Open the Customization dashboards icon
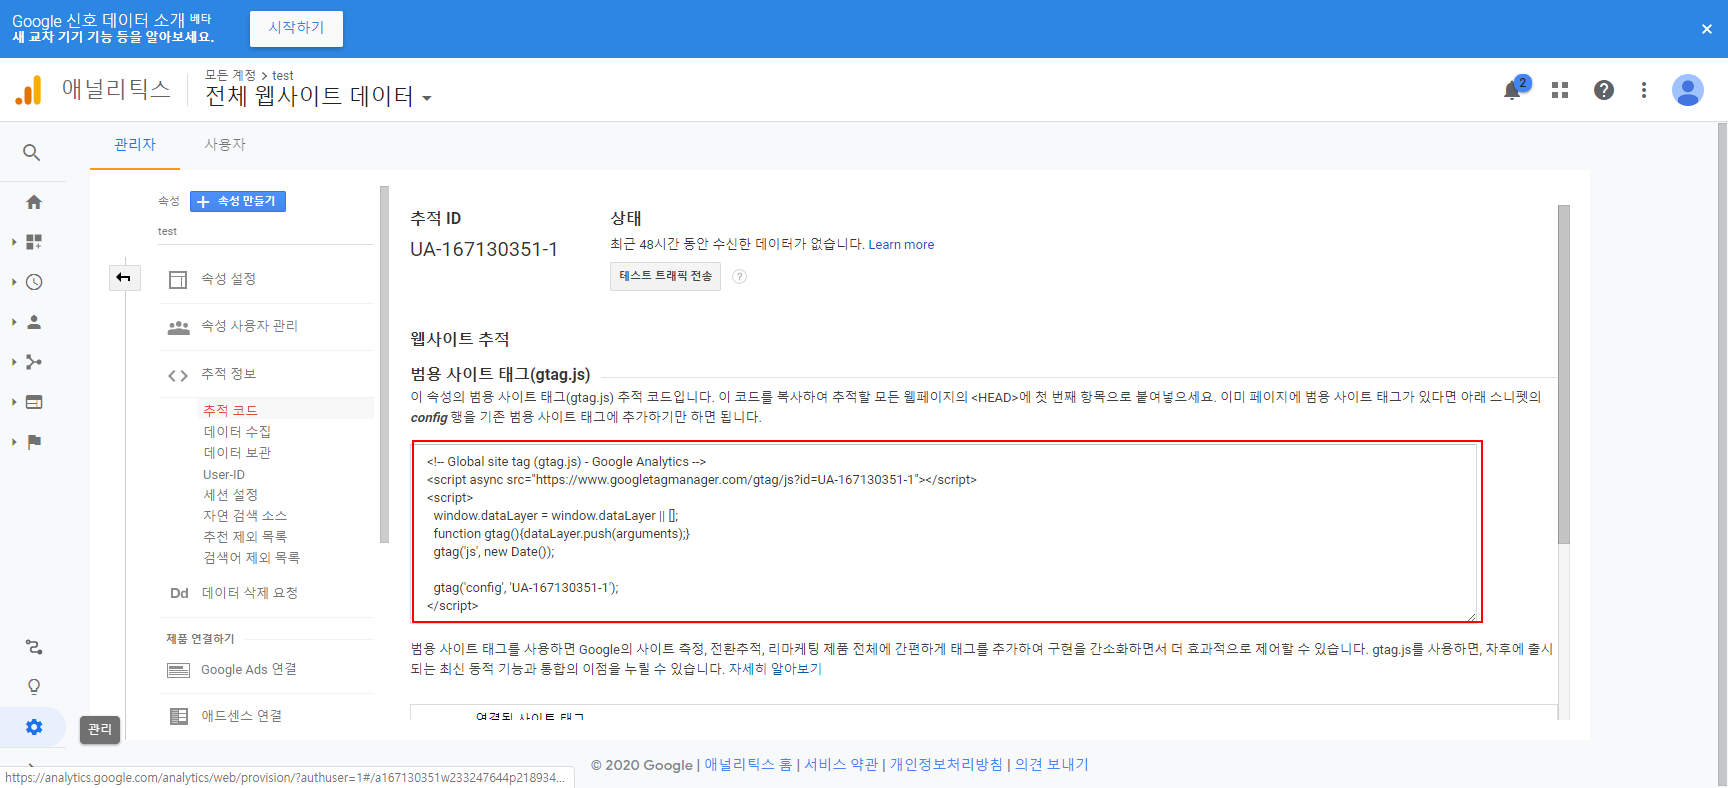Image resolution: width=1728 pixels, height=788 pixels. [x=34, y=242]
